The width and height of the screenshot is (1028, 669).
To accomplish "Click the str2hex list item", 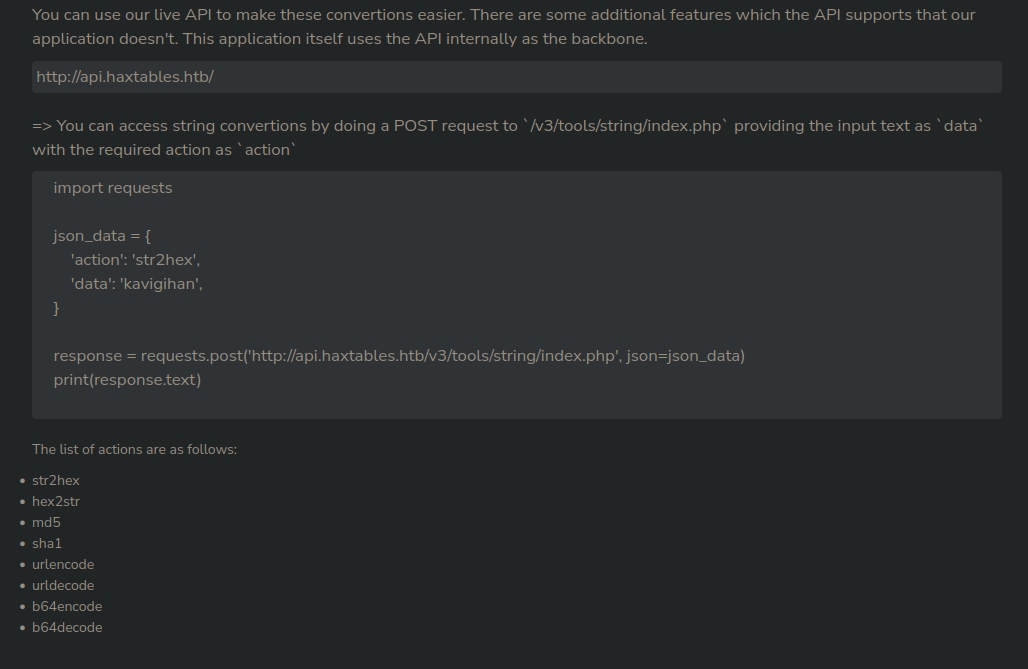I will pyautogui.click(x=56, y=480).
